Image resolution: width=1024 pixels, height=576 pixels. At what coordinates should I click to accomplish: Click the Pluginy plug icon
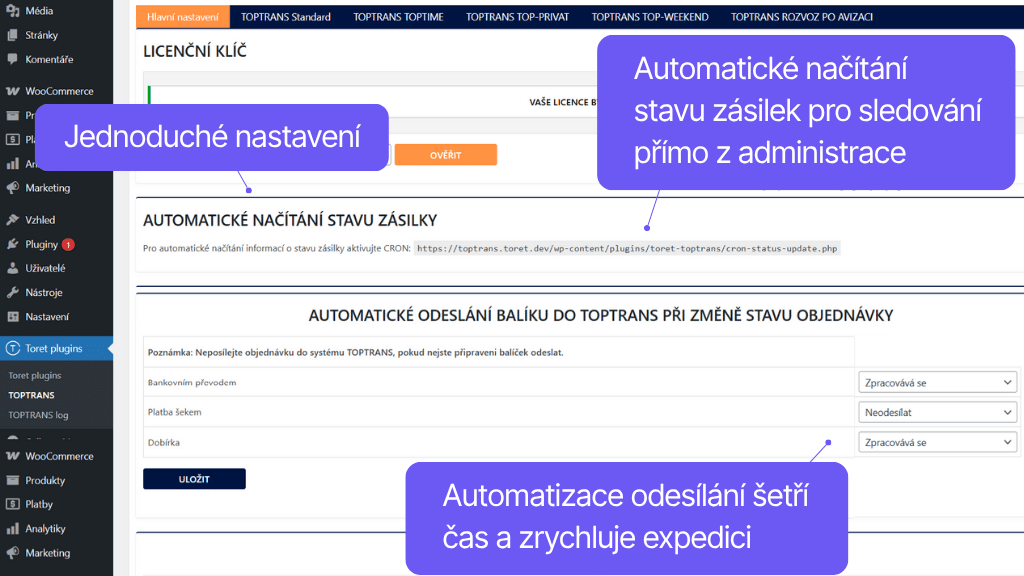point(12,243)
